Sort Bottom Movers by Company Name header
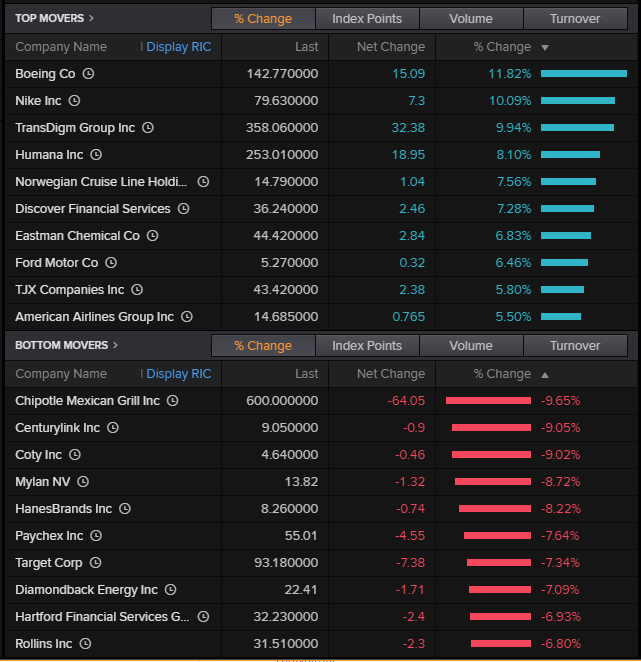Image resolution: width=641 pixels, height=662 pixels. tap(61, 374)
